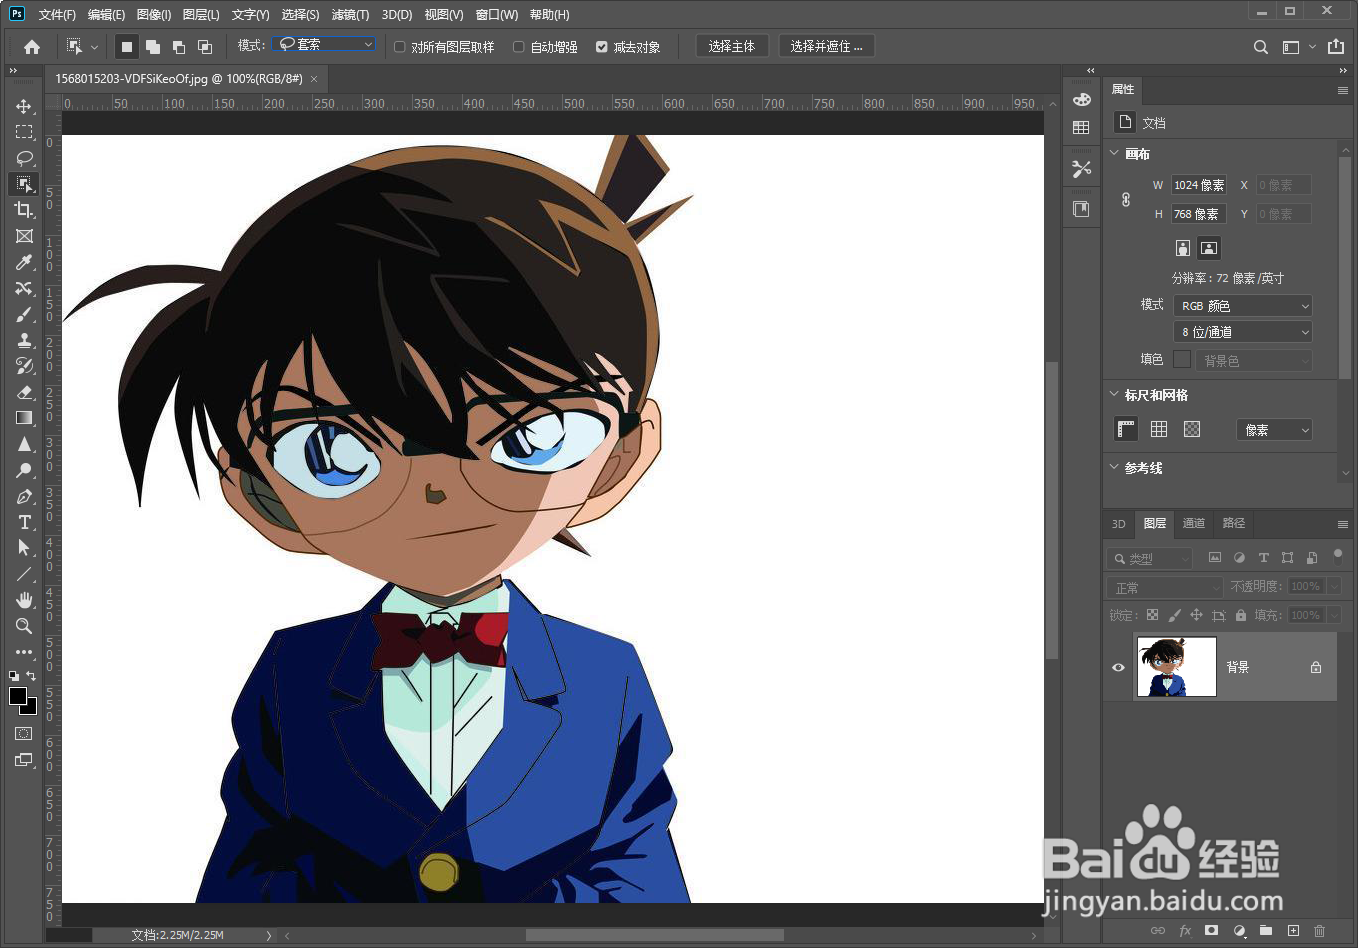
Task: Select the Frame tool
Action: [x=24, y=236]
